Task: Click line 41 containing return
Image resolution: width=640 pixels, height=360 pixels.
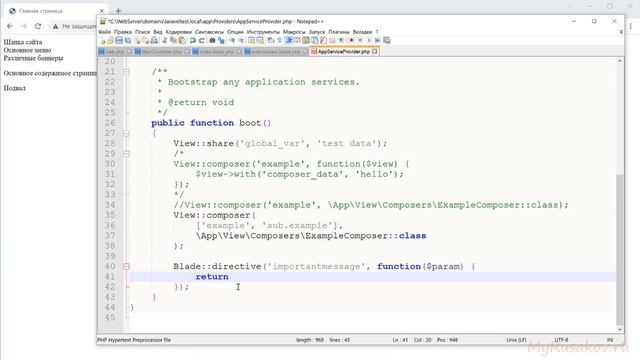Action: pyautogui.click(x=372, y=277)
